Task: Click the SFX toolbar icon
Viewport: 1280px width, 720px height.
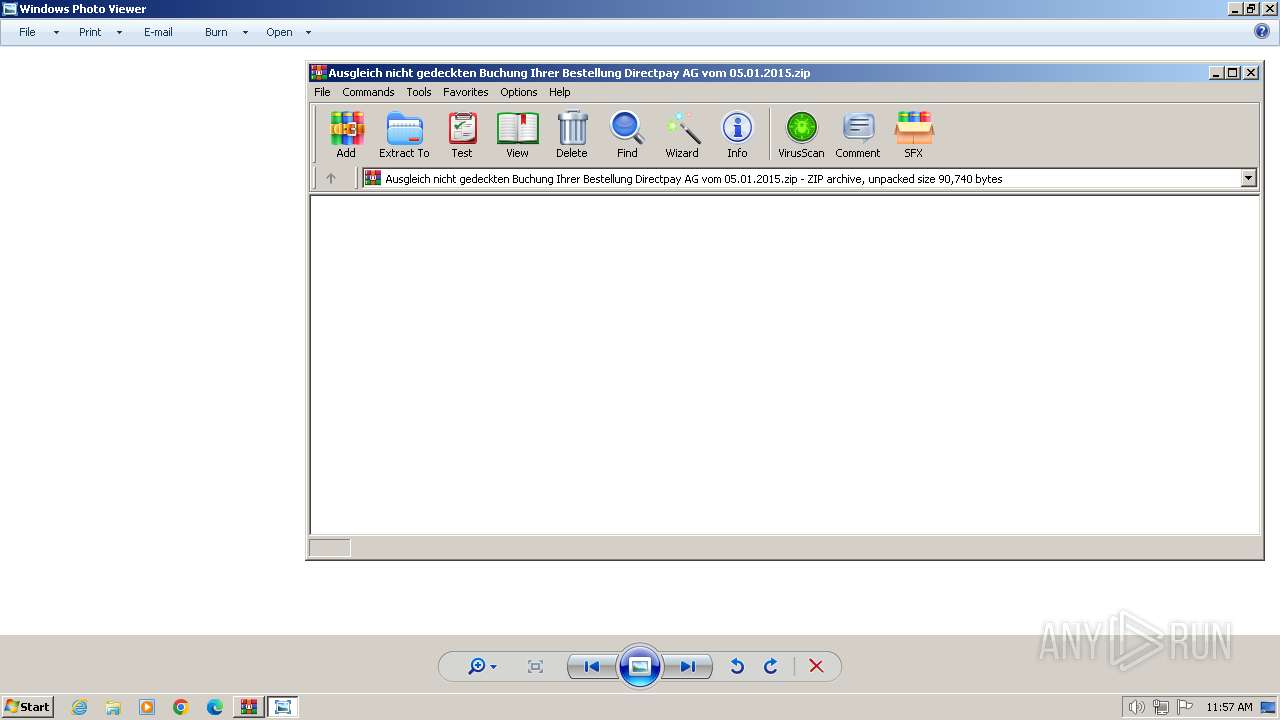Action: pos(914,135)
